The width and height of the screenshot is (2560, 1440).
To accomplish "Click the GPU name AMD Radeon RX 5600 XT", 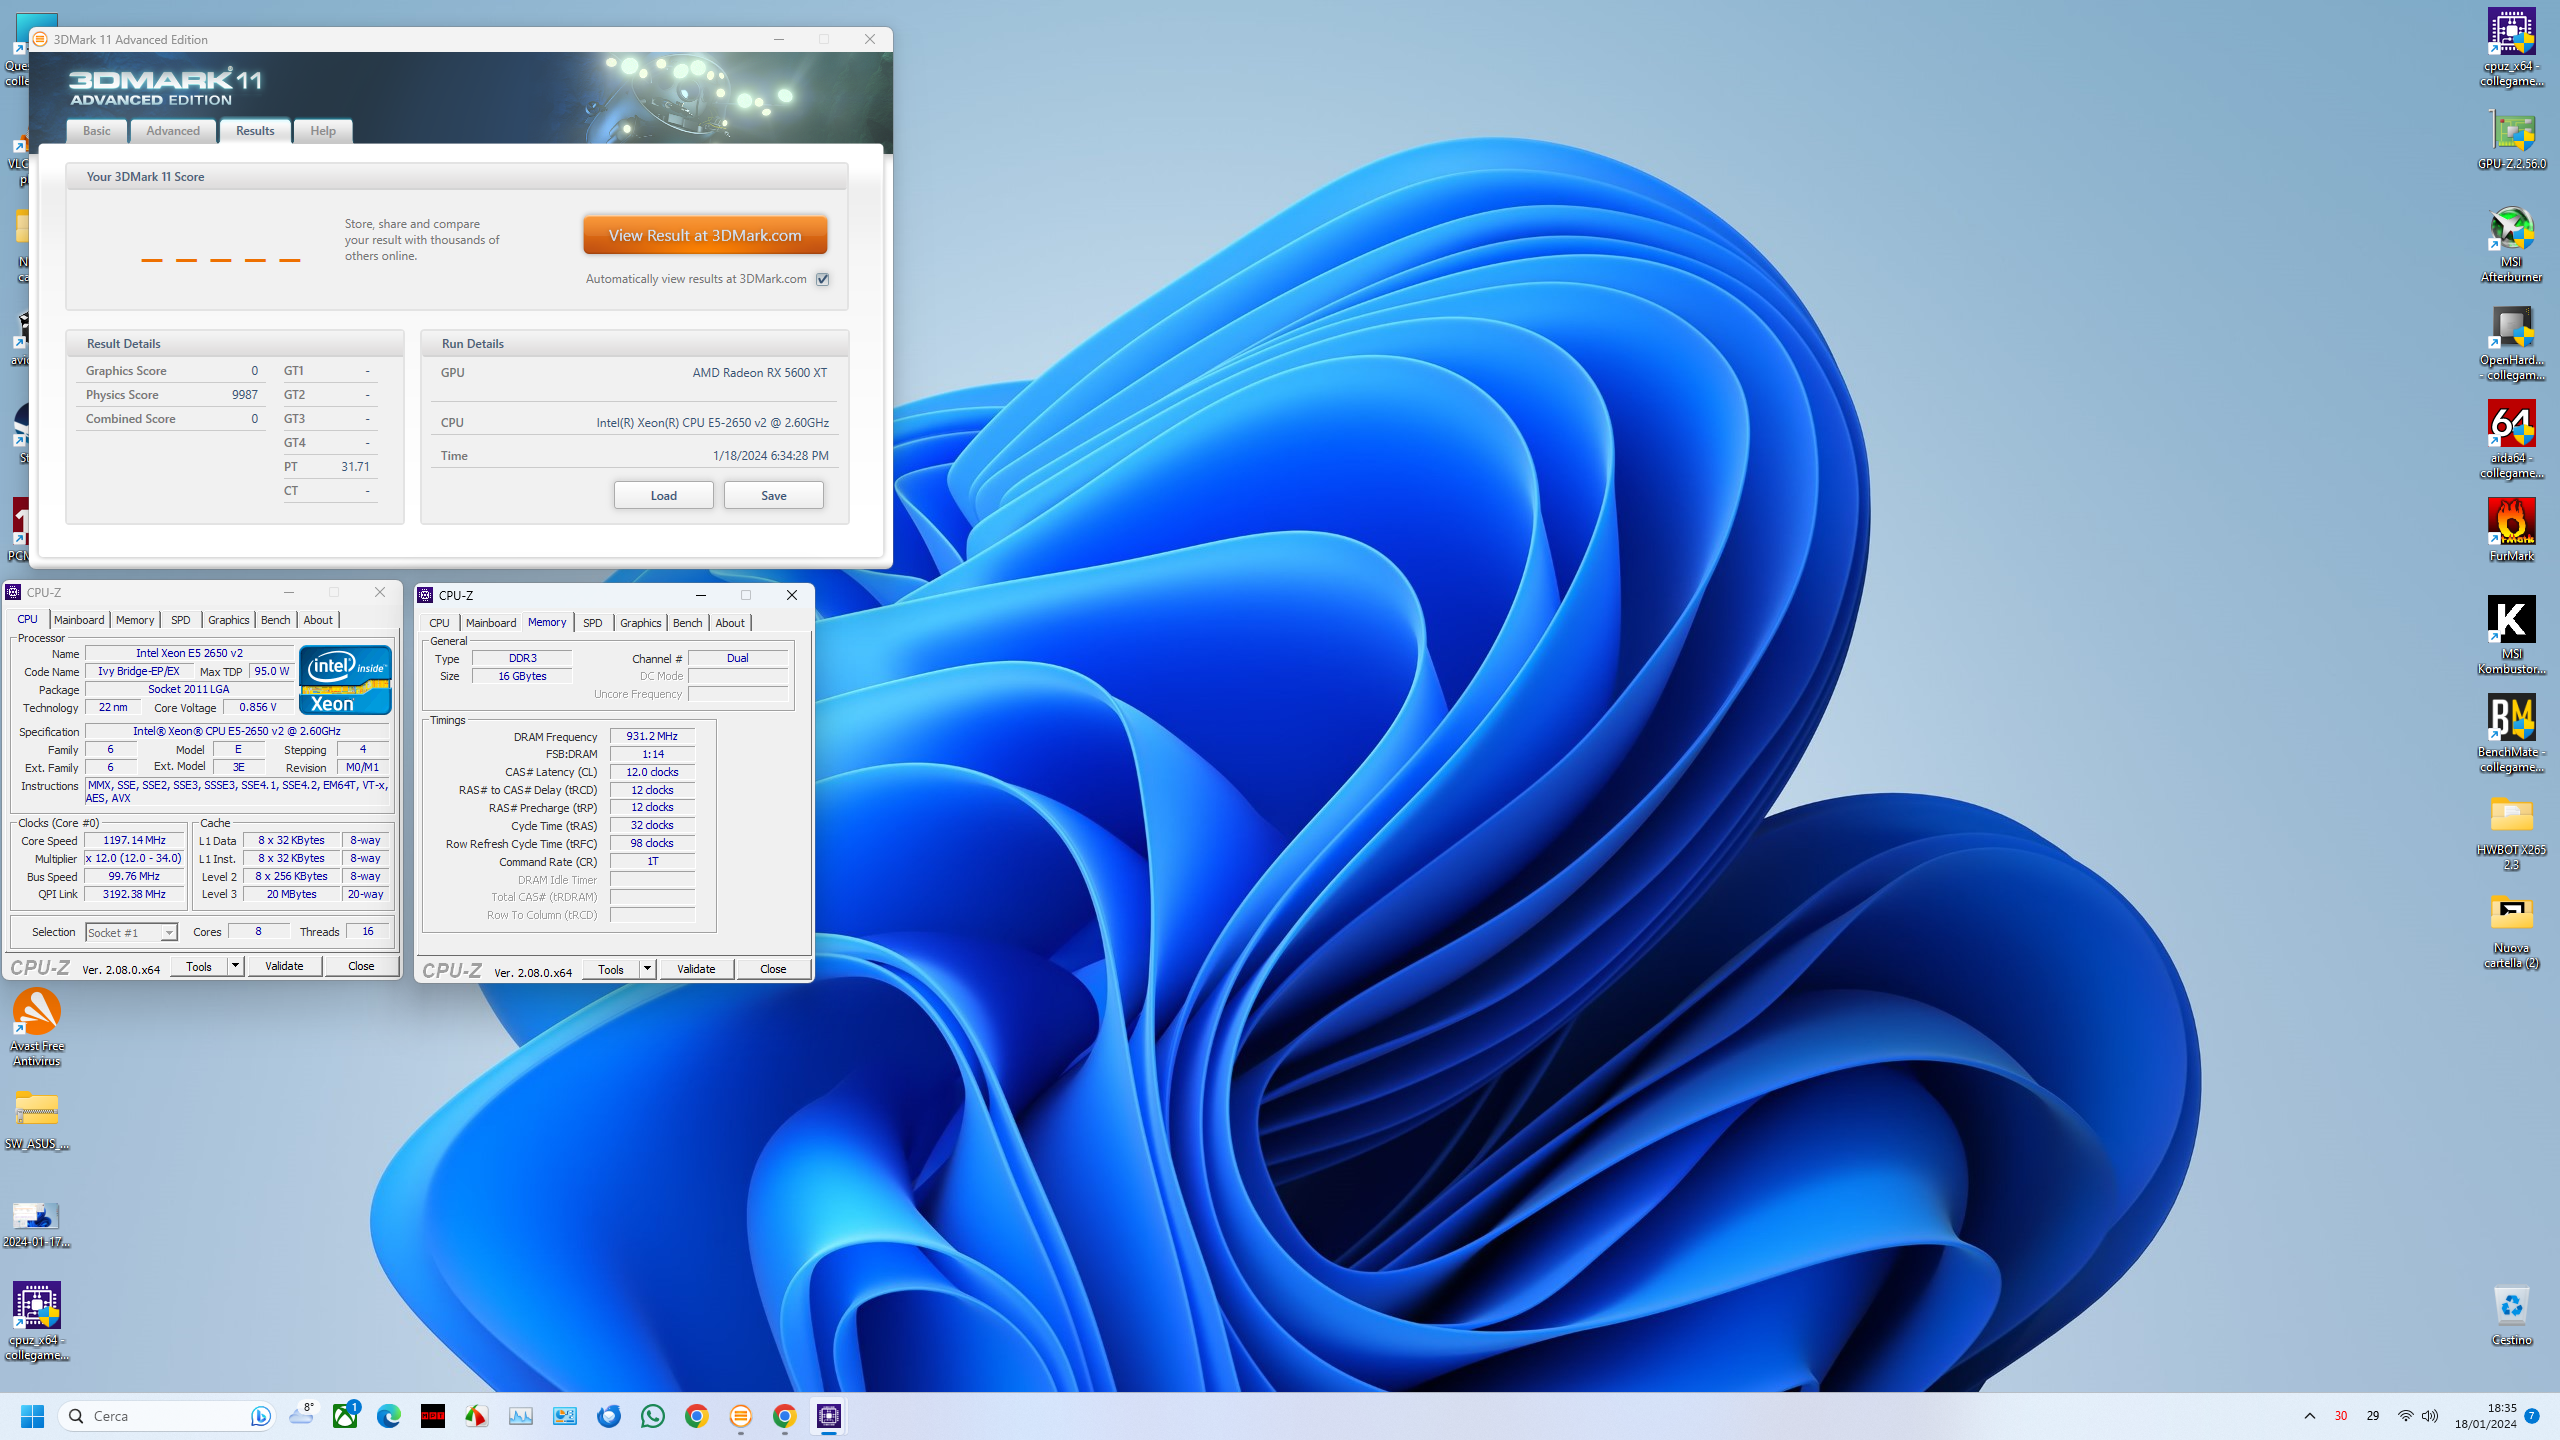I will pyautogui.click(x=759, y=372).
